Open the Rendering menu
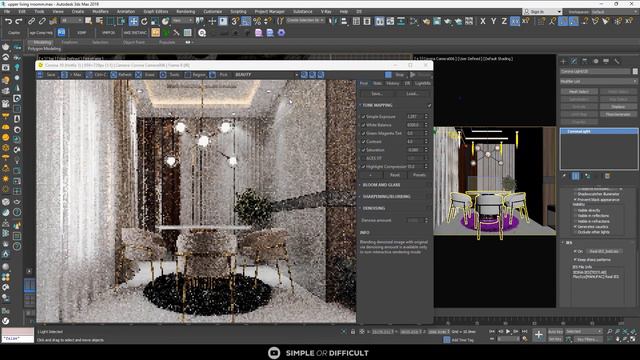The height and width of the screenshot is (360, 640). (x=185, y=11)
